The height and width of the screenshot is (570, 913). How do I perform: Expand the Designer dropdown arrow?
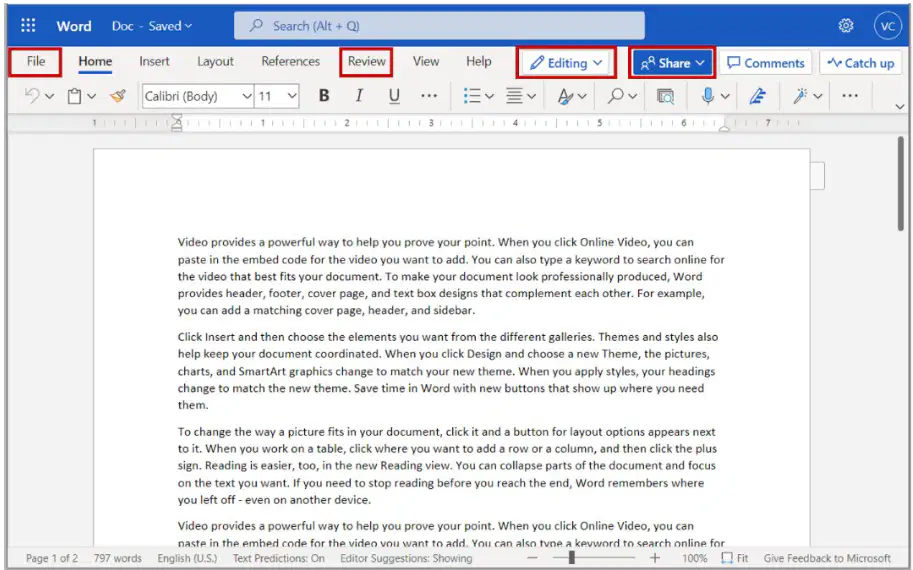pos(818,96)
